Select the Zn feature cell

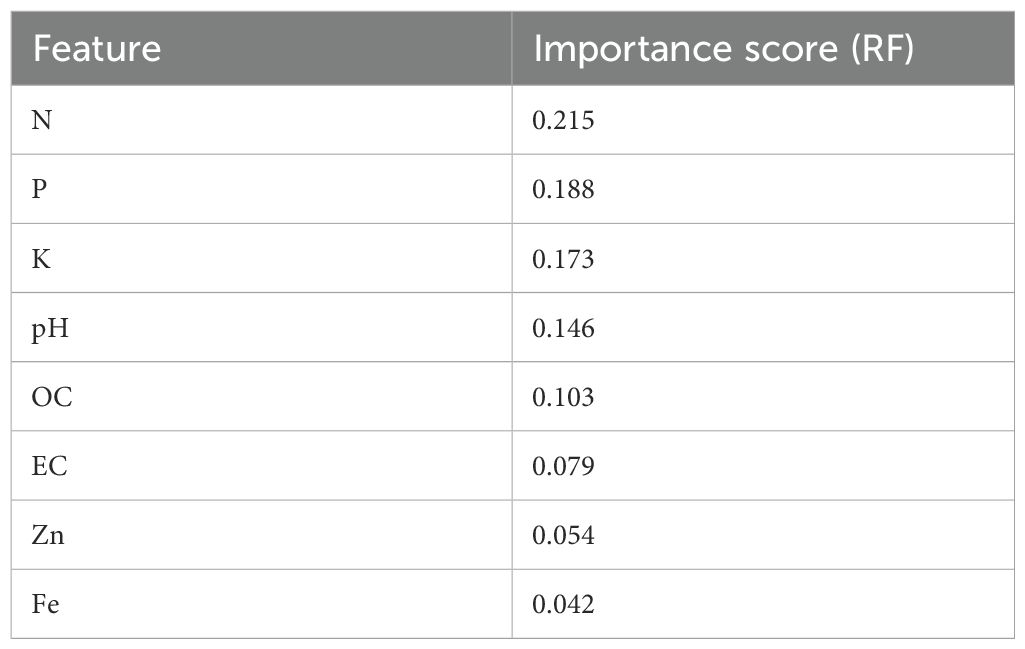coord(48,536)
